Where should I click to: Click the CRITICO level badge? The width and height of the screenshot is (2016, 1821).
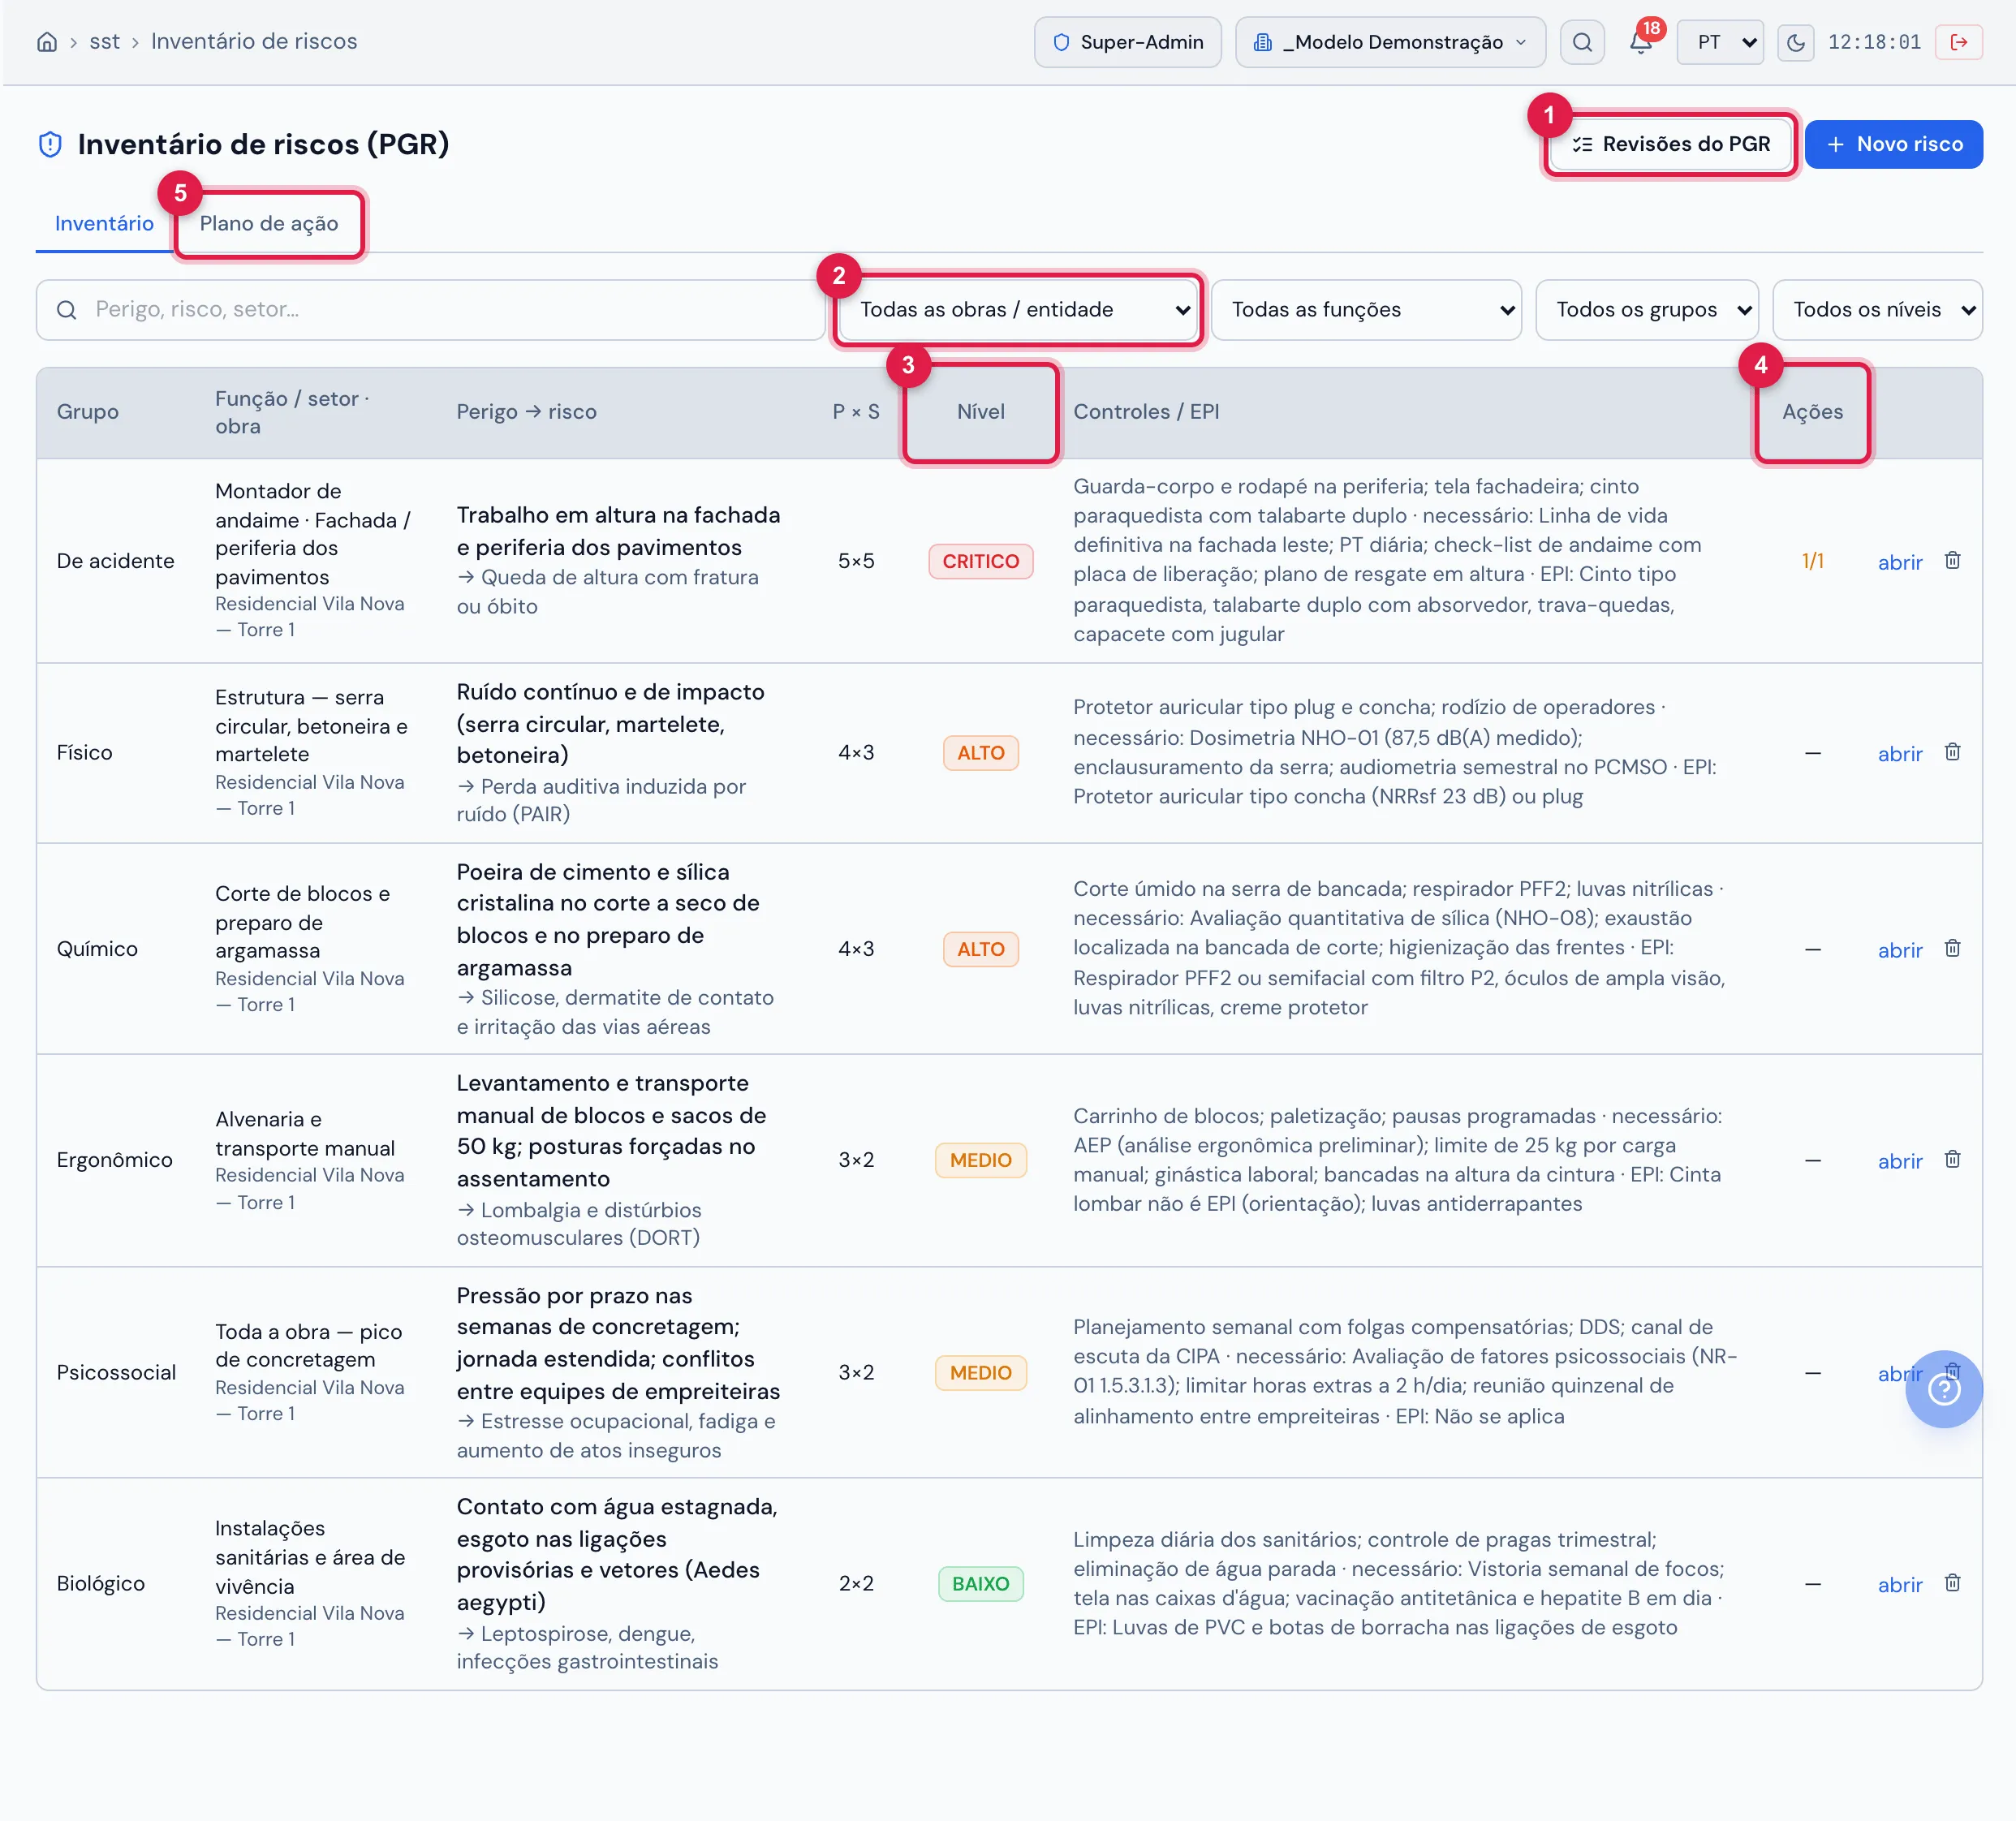coord(980,561)
